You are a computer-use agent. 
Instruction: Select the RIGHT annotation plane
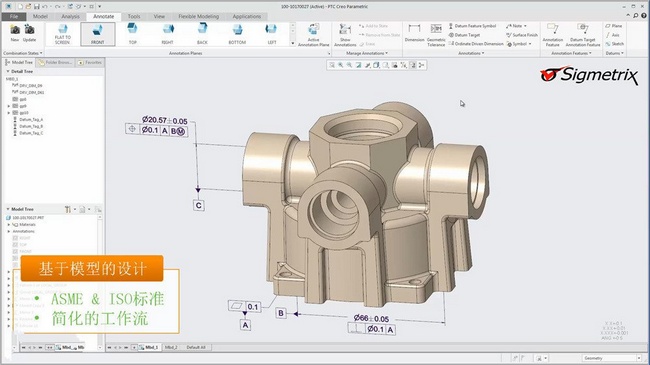(167, 34)
